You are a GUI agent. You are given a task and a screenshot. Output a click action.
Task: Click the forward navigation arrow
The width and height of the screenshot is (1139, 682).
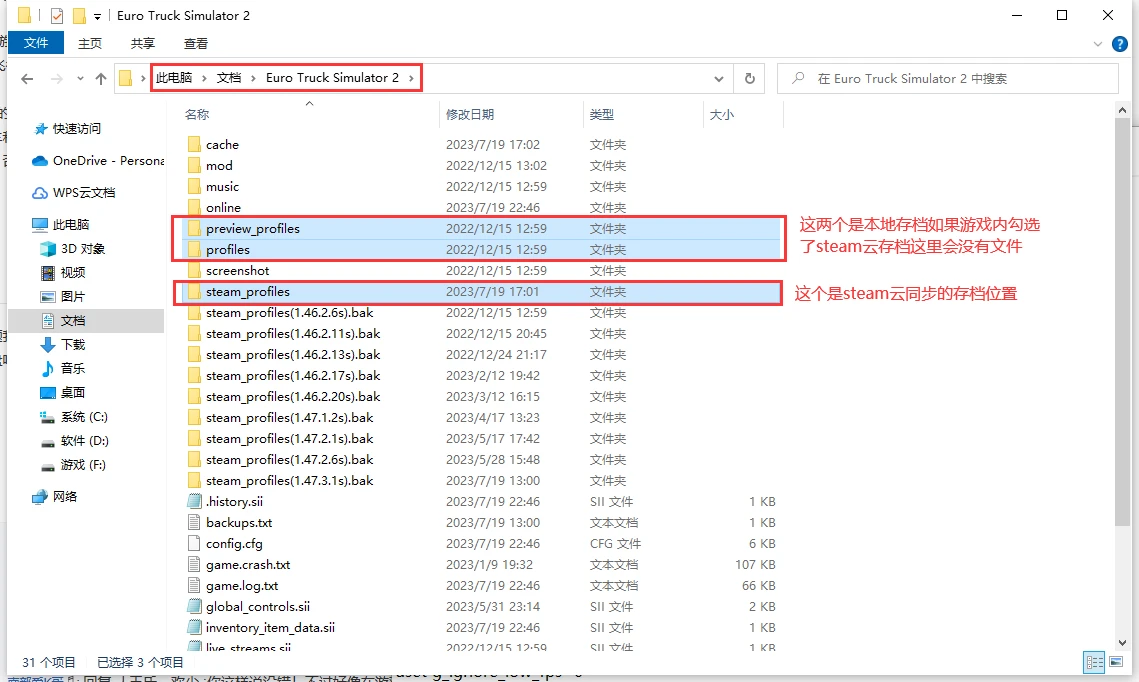56,78
